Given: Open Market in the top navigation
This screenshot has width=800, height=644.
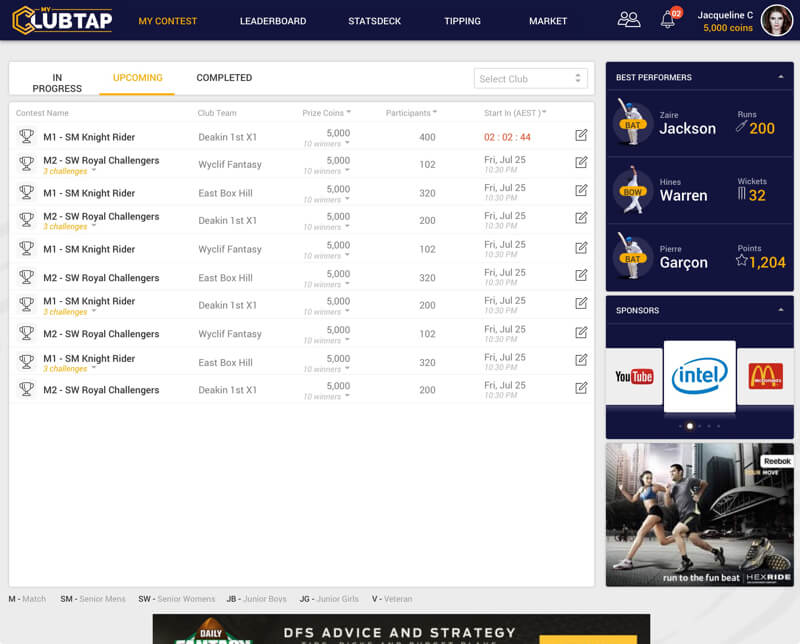Looking at the screenshot, I should click(x=548, y=21).
